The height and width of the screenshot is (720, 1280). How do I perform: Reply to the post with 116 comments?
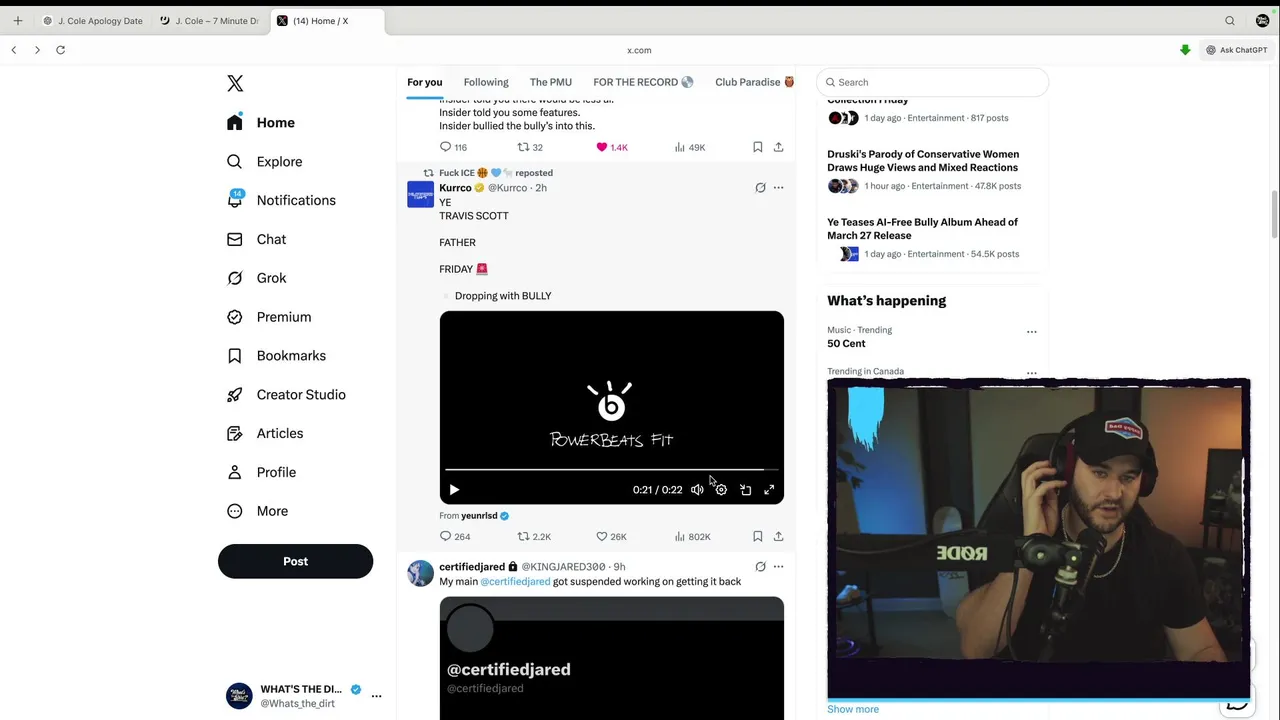tap(453, 147)
